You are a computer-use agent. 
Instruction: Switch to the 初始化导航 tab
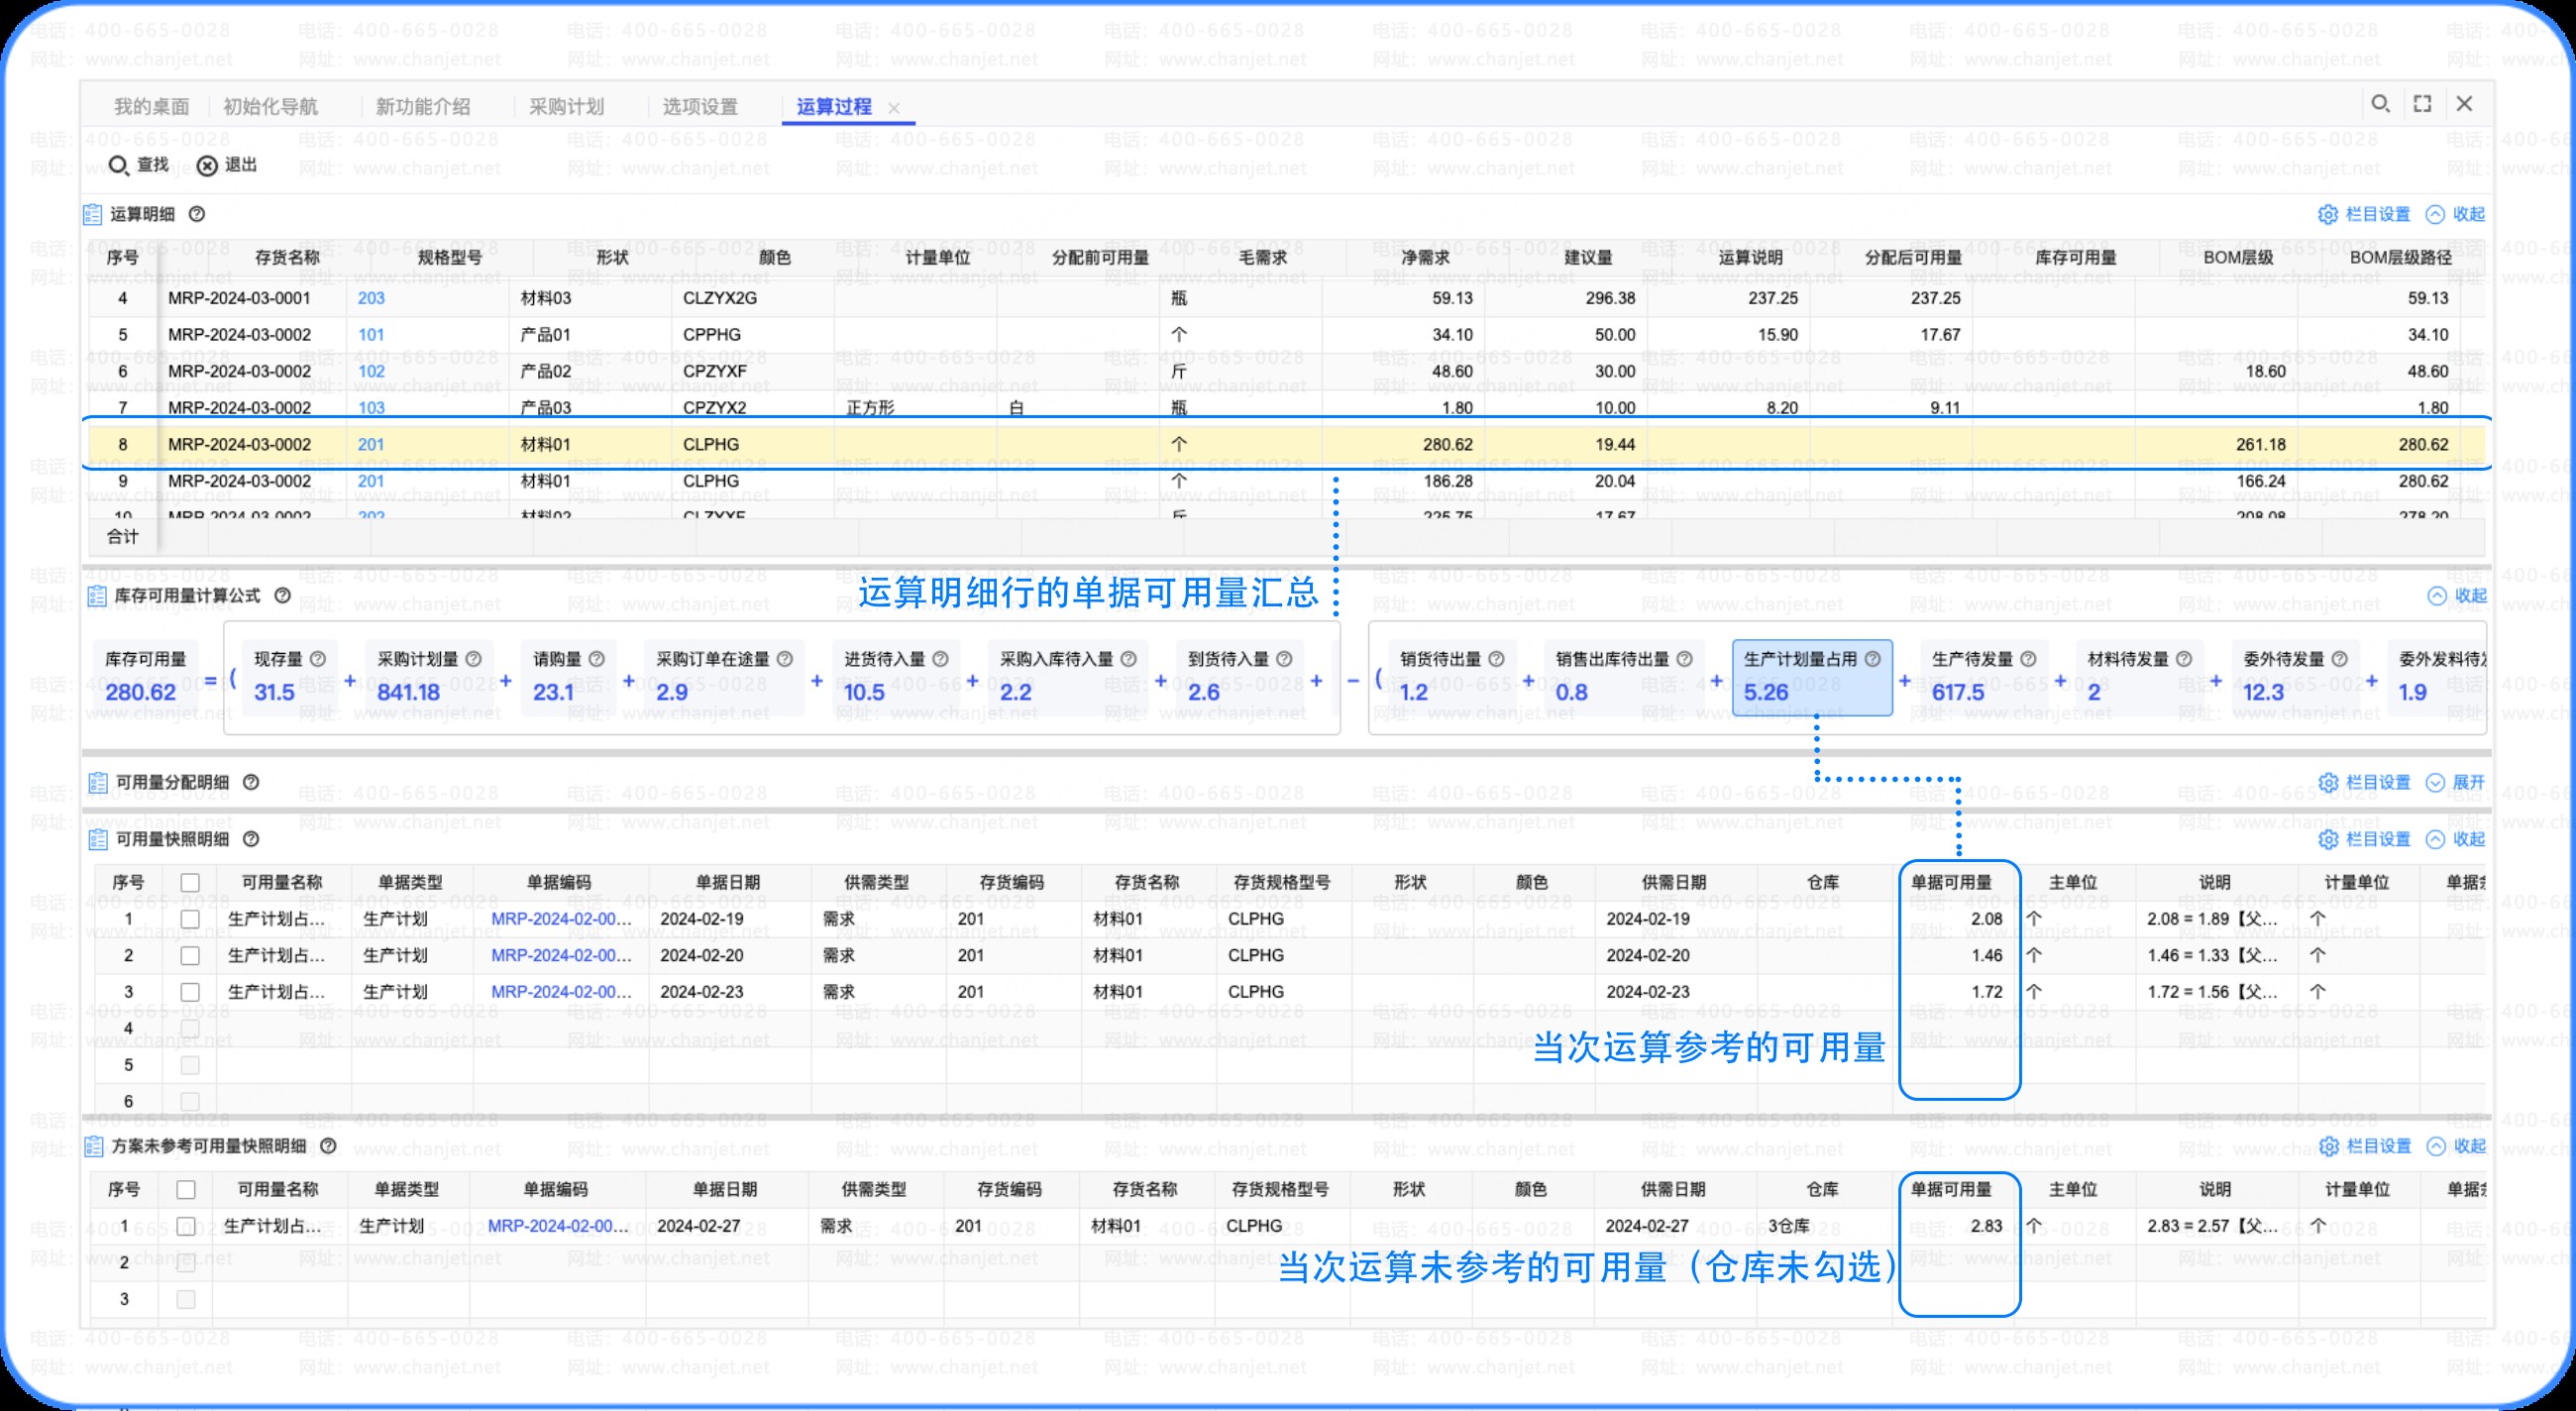point(270,107)
